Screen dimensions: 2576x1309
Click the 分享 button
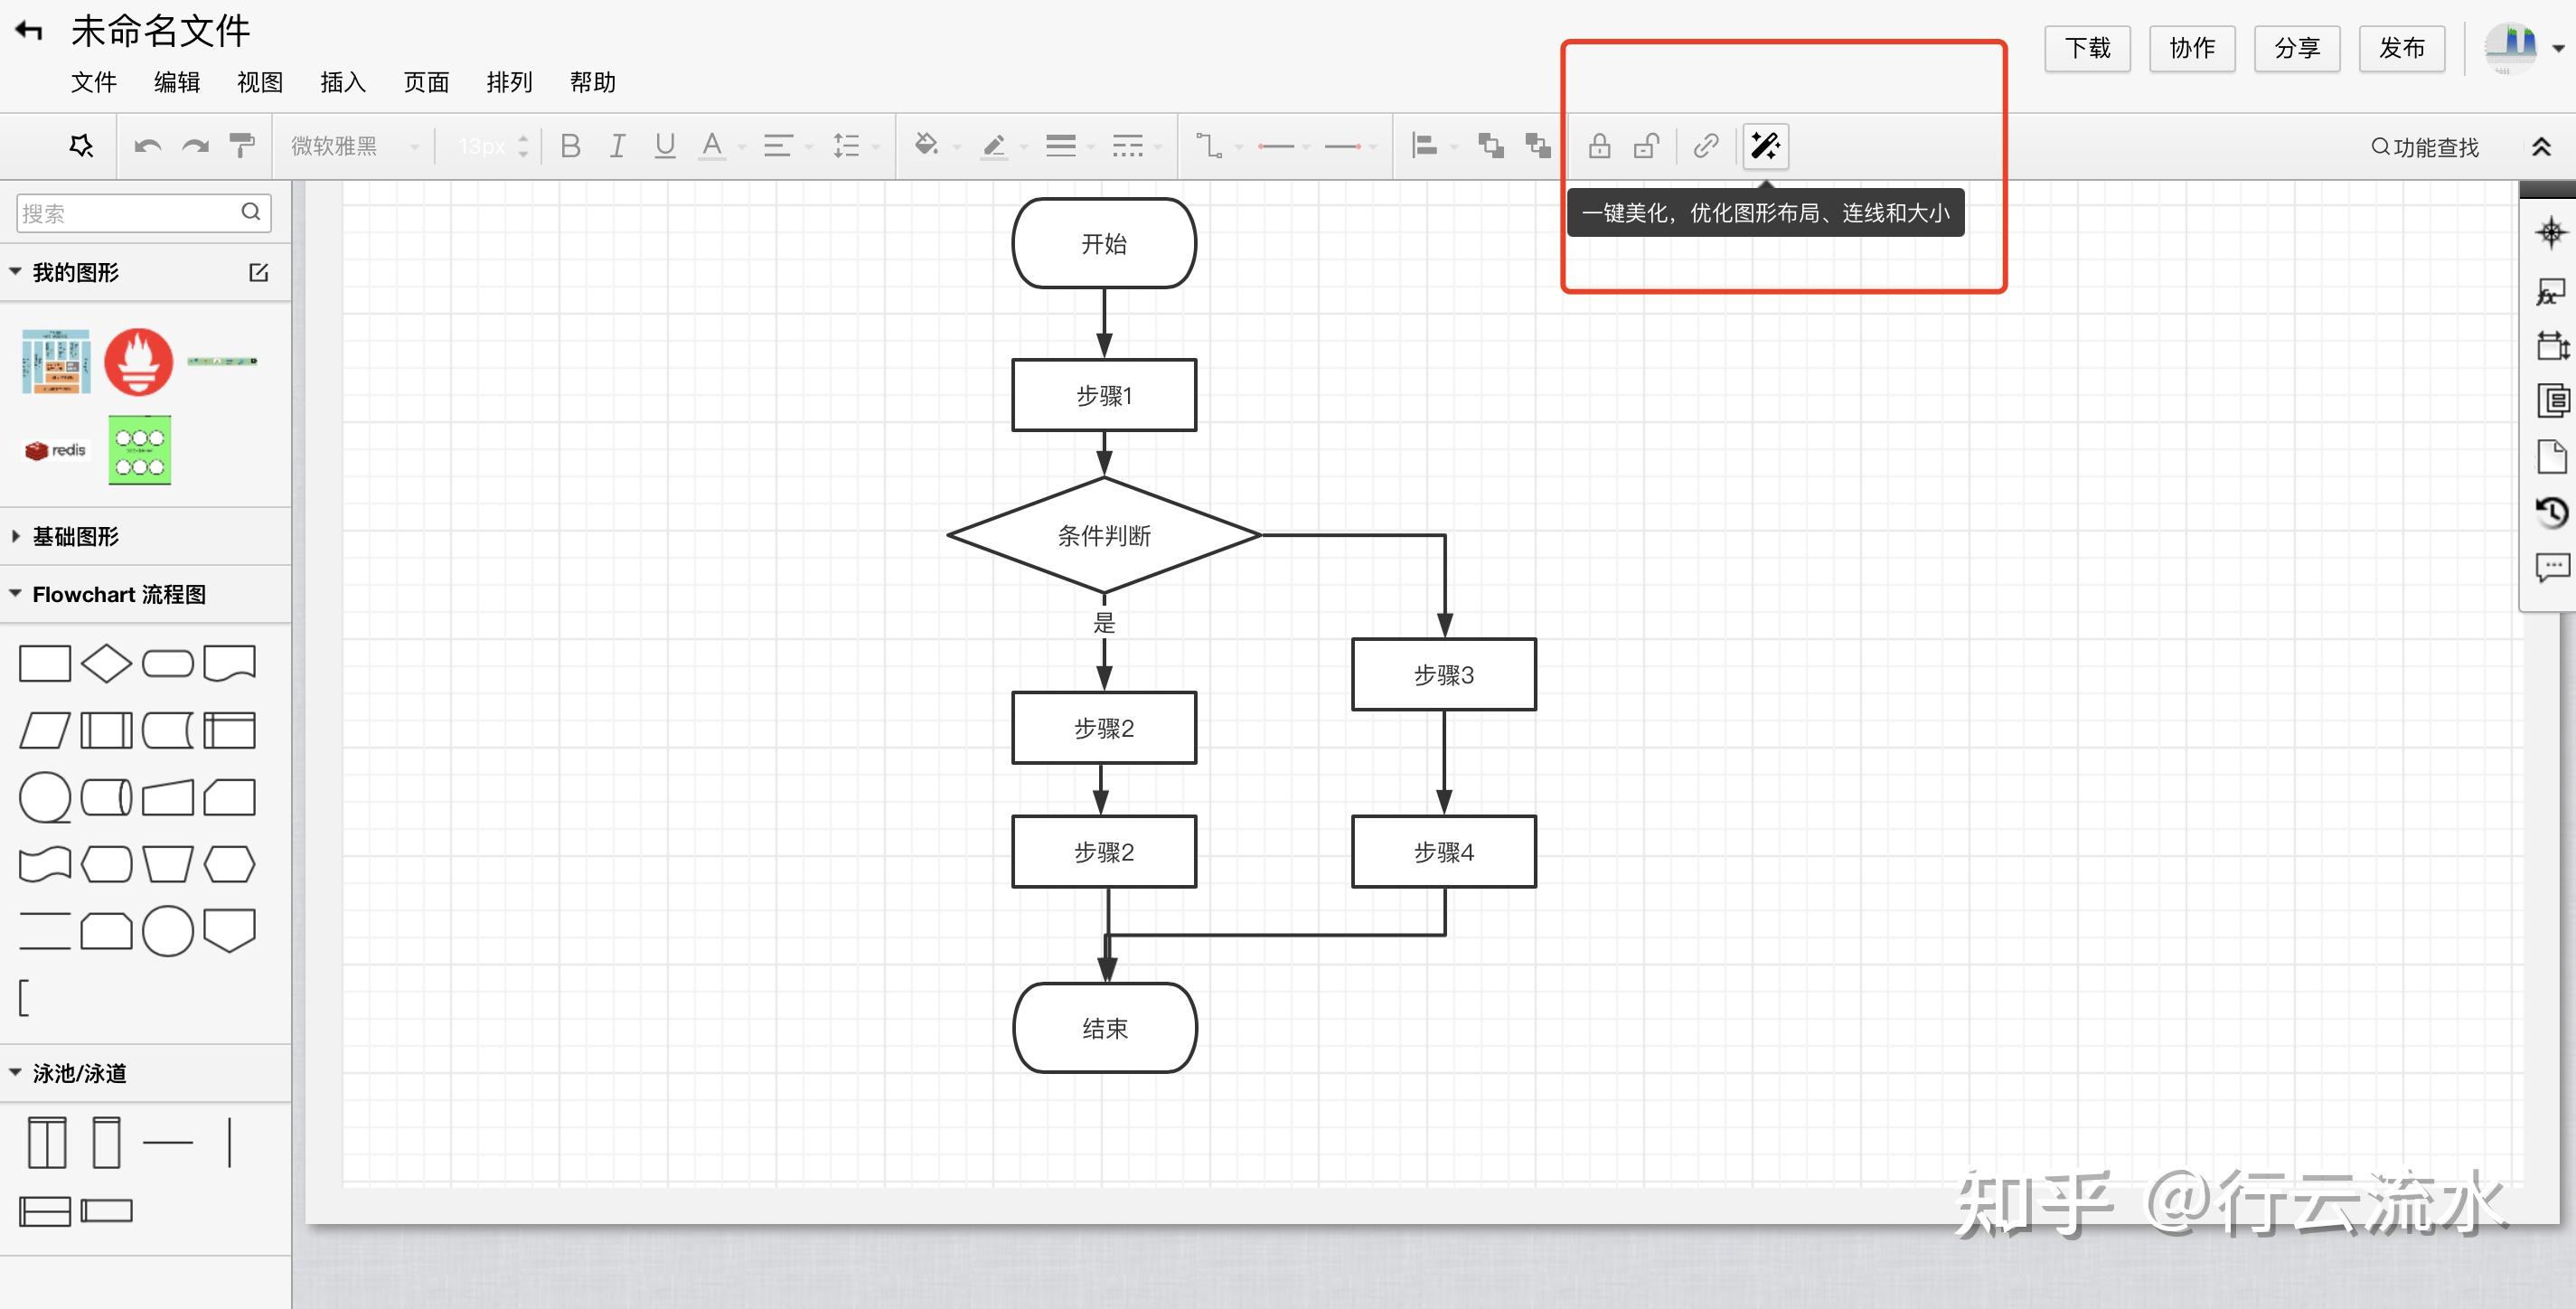pyautogui.click(x=2296, y=48)
